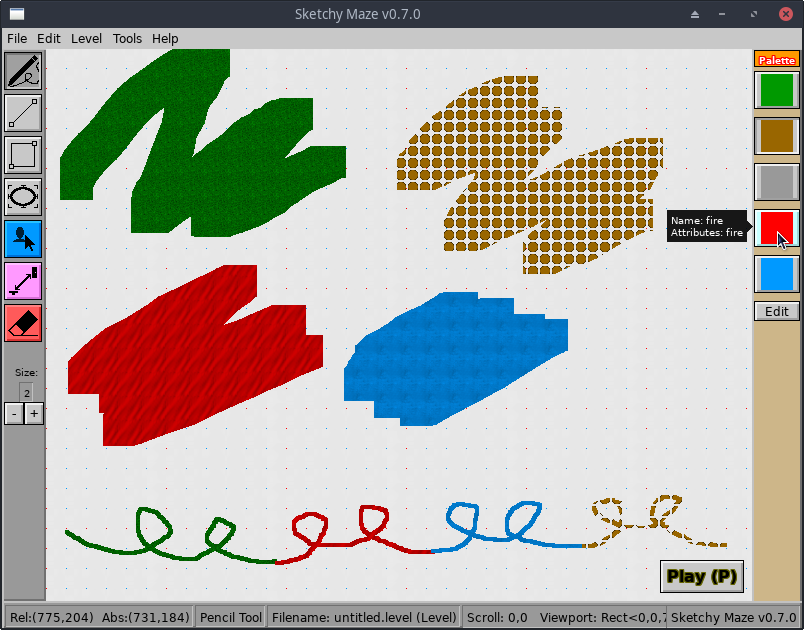Select the Rectangle tool

point(23,155)
